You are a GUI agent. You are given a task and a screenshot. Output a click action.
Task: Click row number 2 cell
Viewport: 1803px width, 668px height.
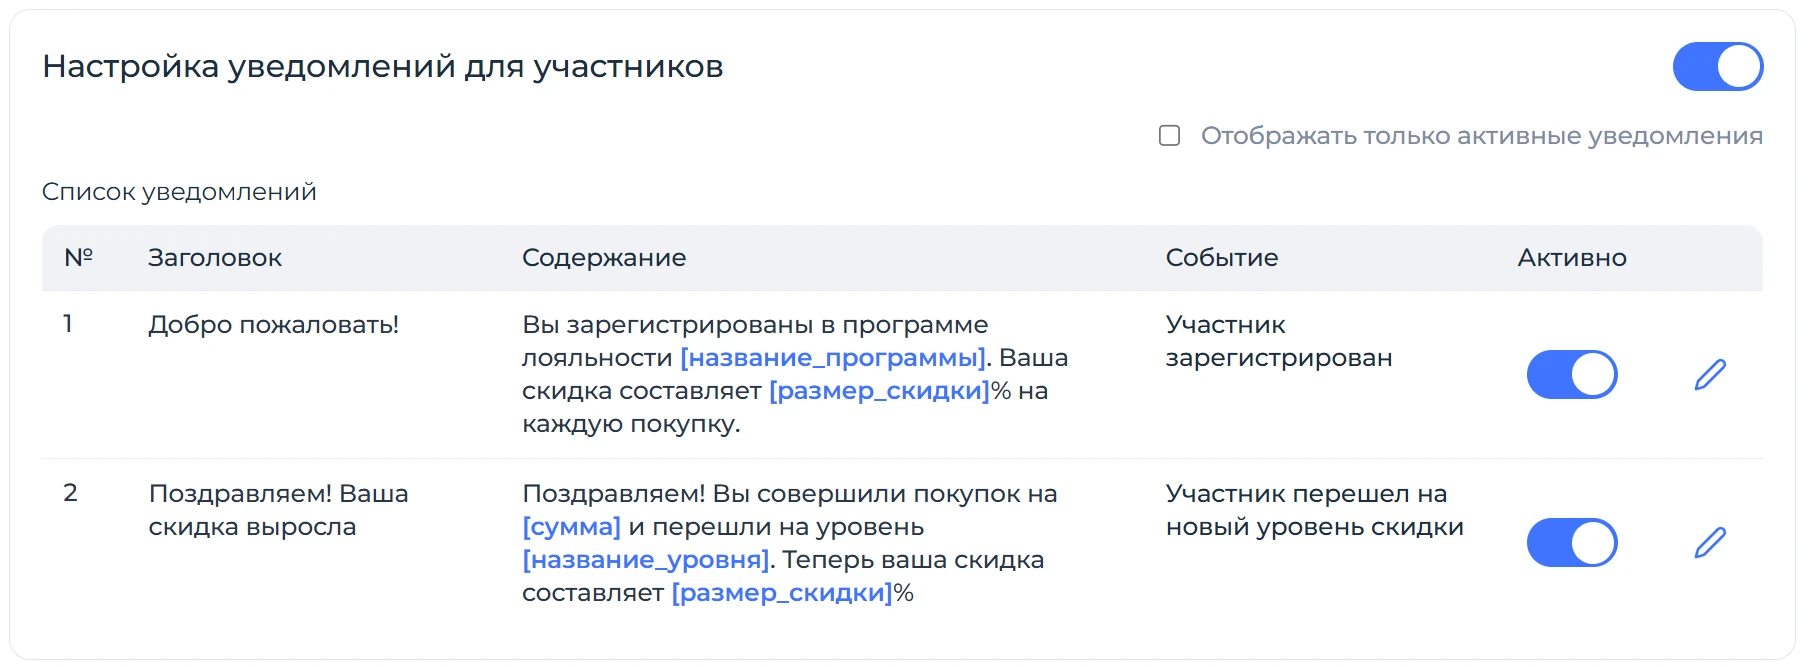(70, 493)
